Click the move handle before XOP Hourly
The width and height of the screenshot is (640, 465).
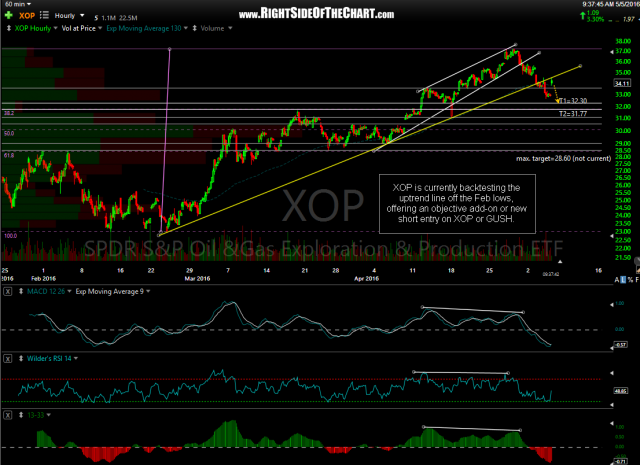9,29
